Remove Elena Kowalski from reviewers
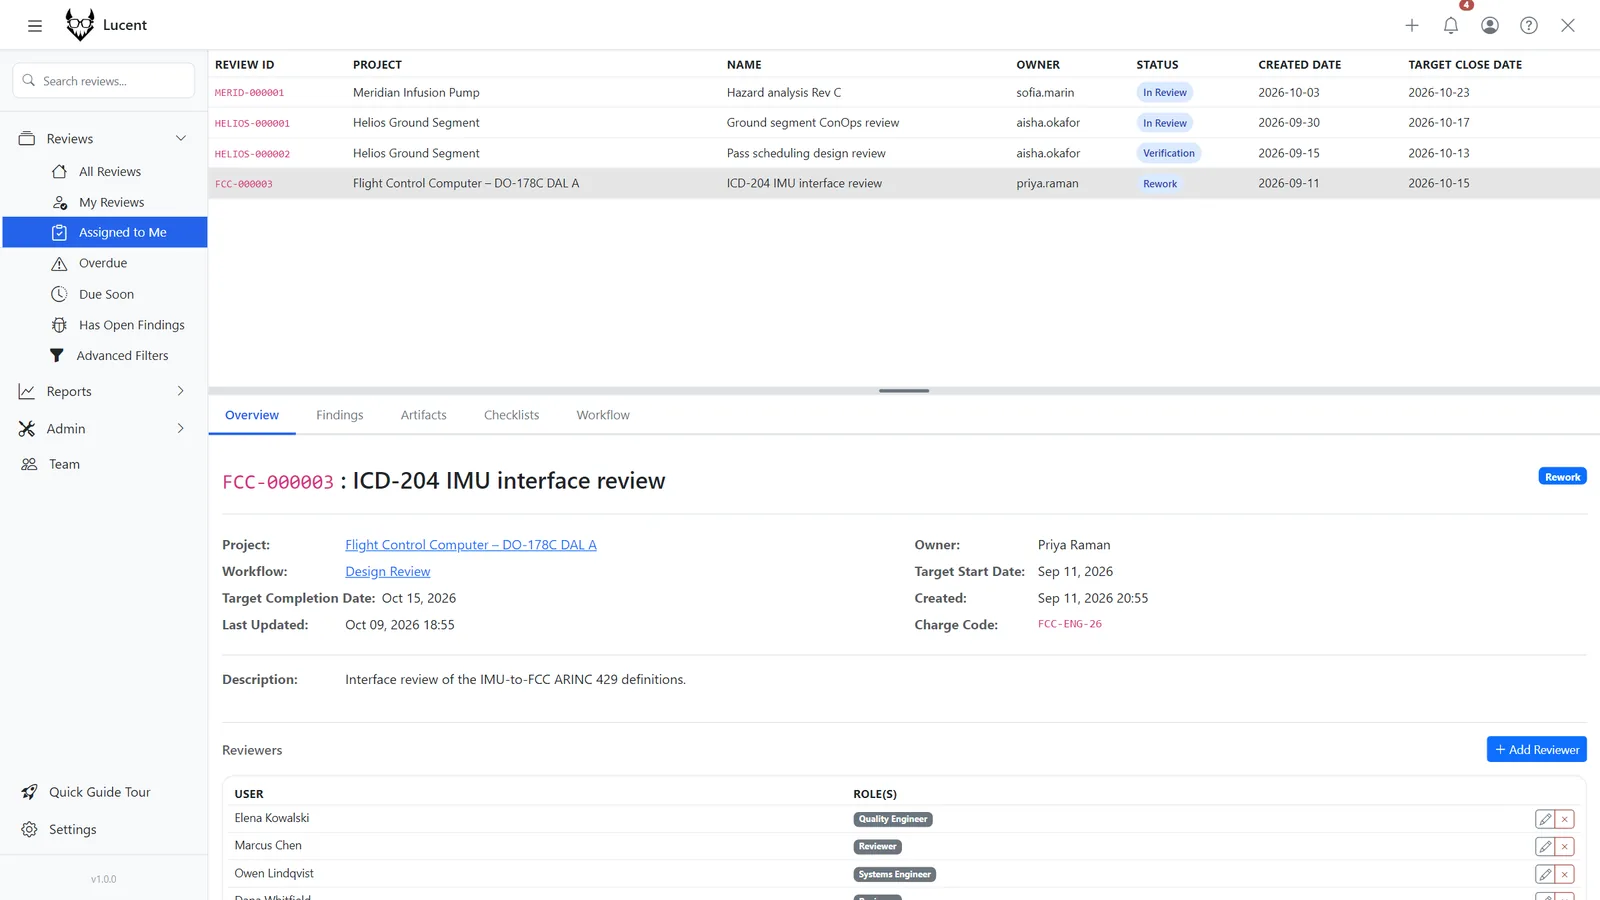Image resolution: width=1600 pixels, height=900 pixels. click(1565, 819)
